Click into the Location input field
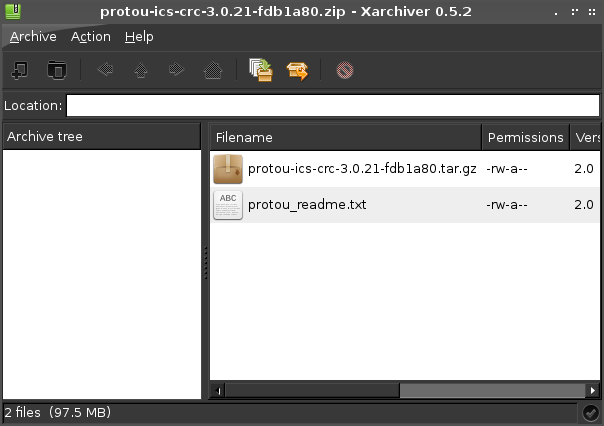604x426 pixels. tap(333, 106)
